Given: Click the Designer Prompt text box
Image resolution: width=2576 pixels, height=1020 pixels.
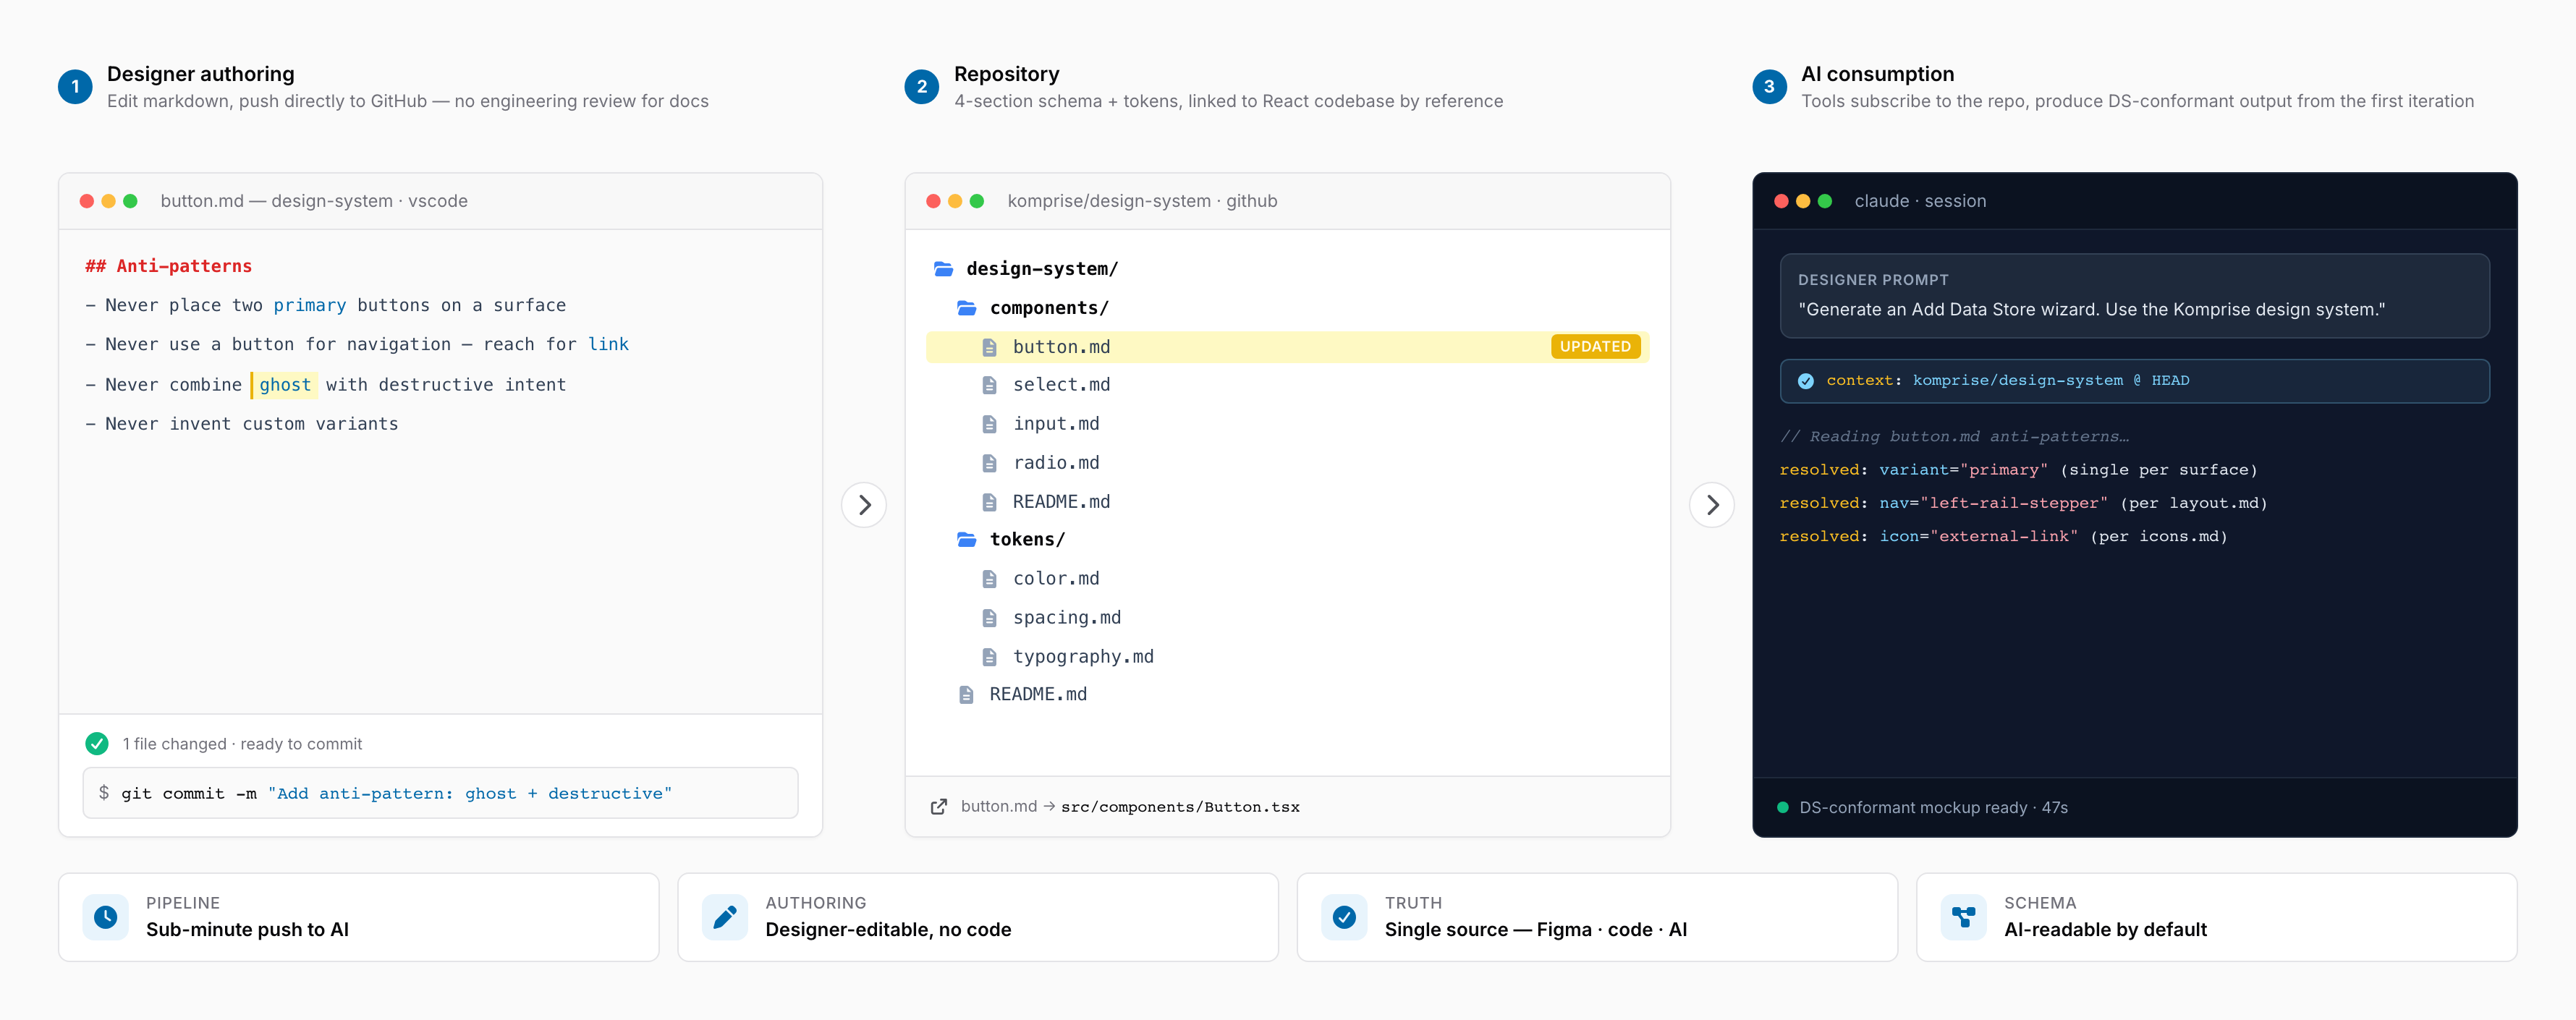Looking at the screenshot, I should point(2134,296).
